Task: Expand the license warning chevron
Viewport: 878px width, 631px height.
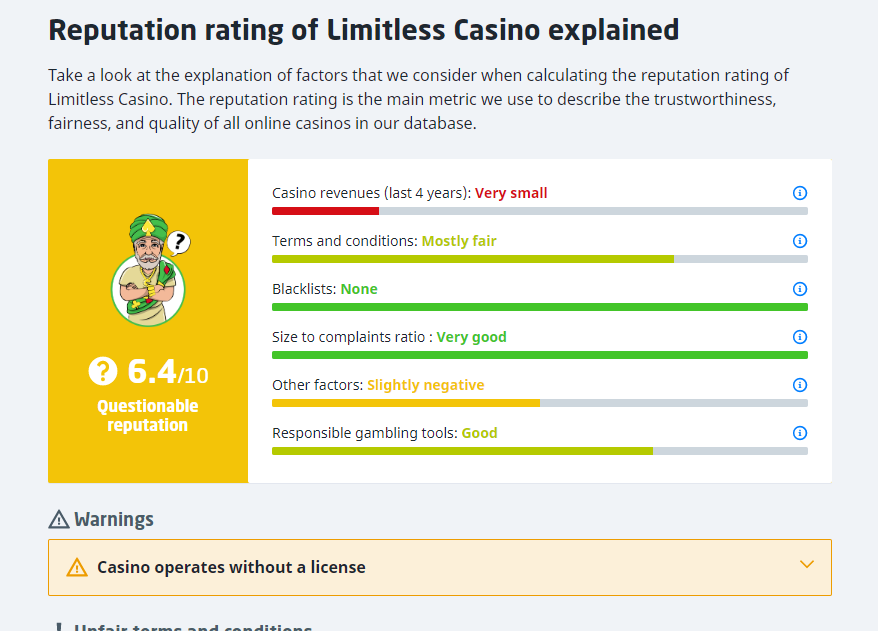Action: point(808,565)
